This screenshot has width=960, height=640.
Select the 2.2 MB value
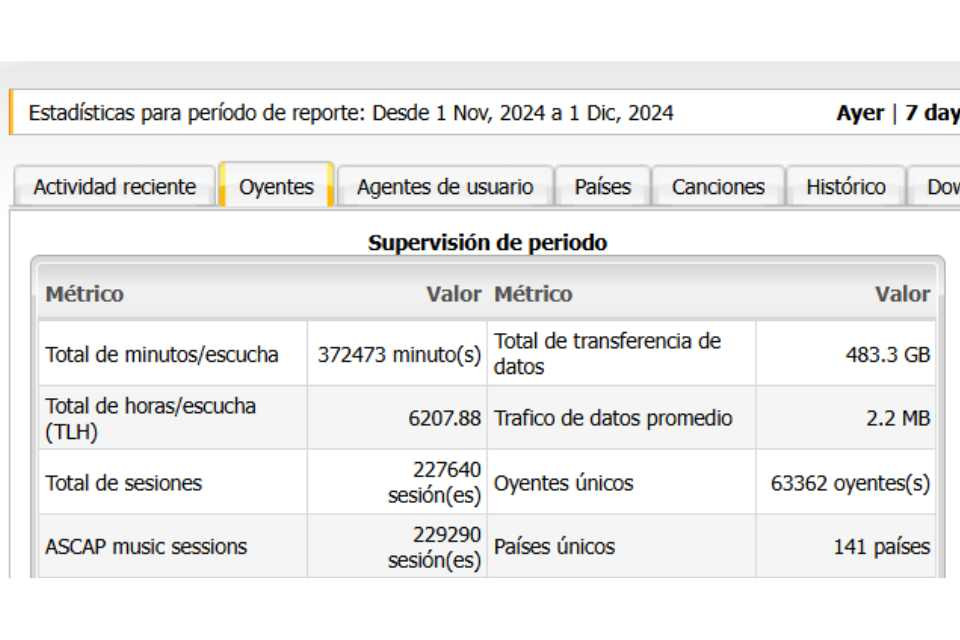coord(898,418)
